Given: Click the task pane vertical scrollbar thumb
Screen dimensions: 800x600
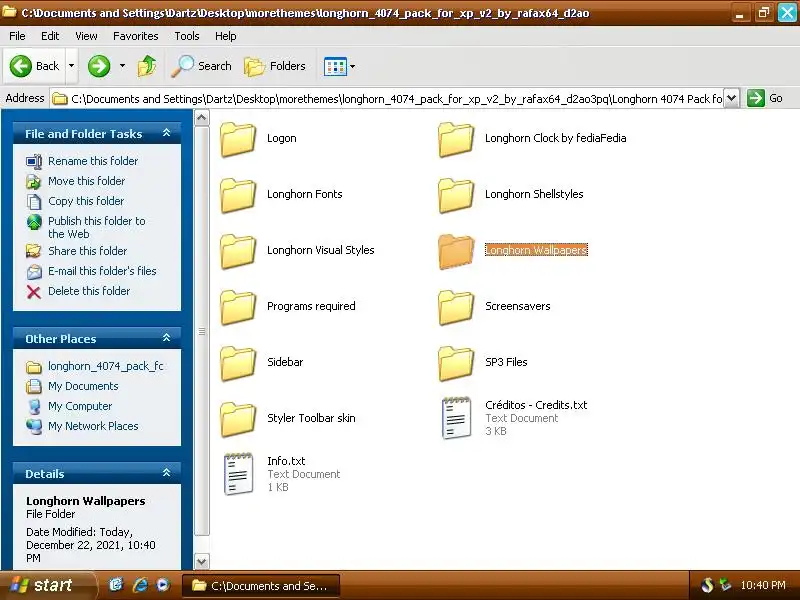Looking at the screenshot, I should [x=202, y=331].
